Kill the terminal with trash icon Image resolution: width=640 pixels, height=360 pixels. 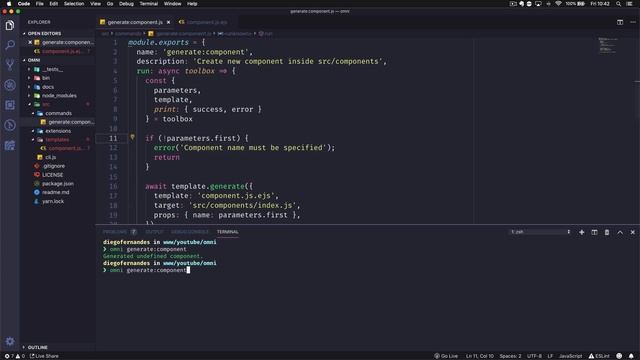point(607,232)
